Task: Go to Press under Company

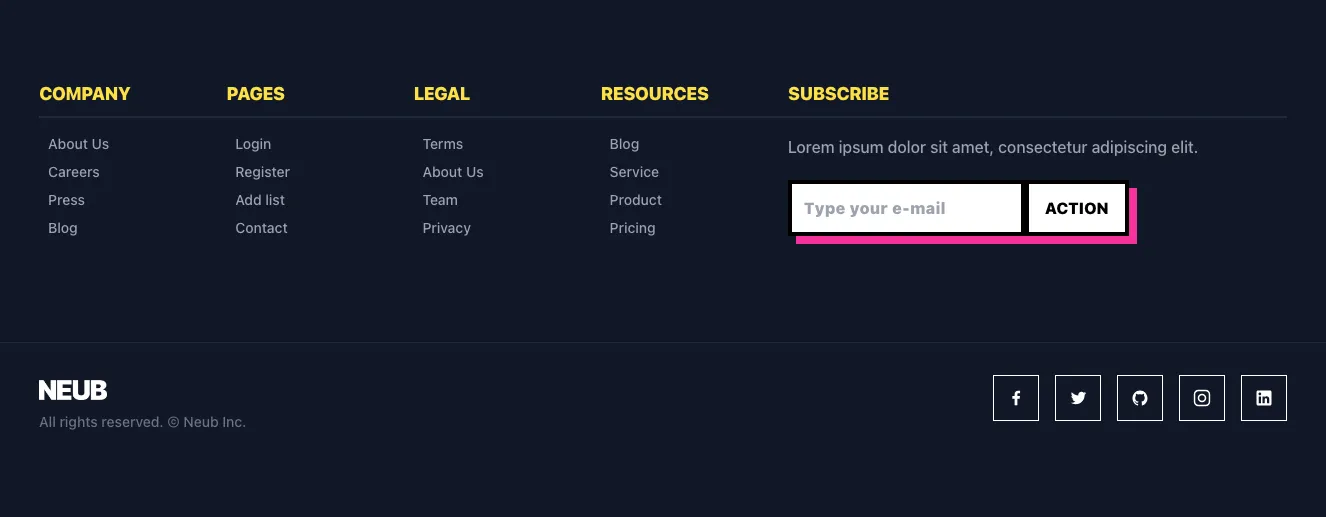Action: click(66, 200)
